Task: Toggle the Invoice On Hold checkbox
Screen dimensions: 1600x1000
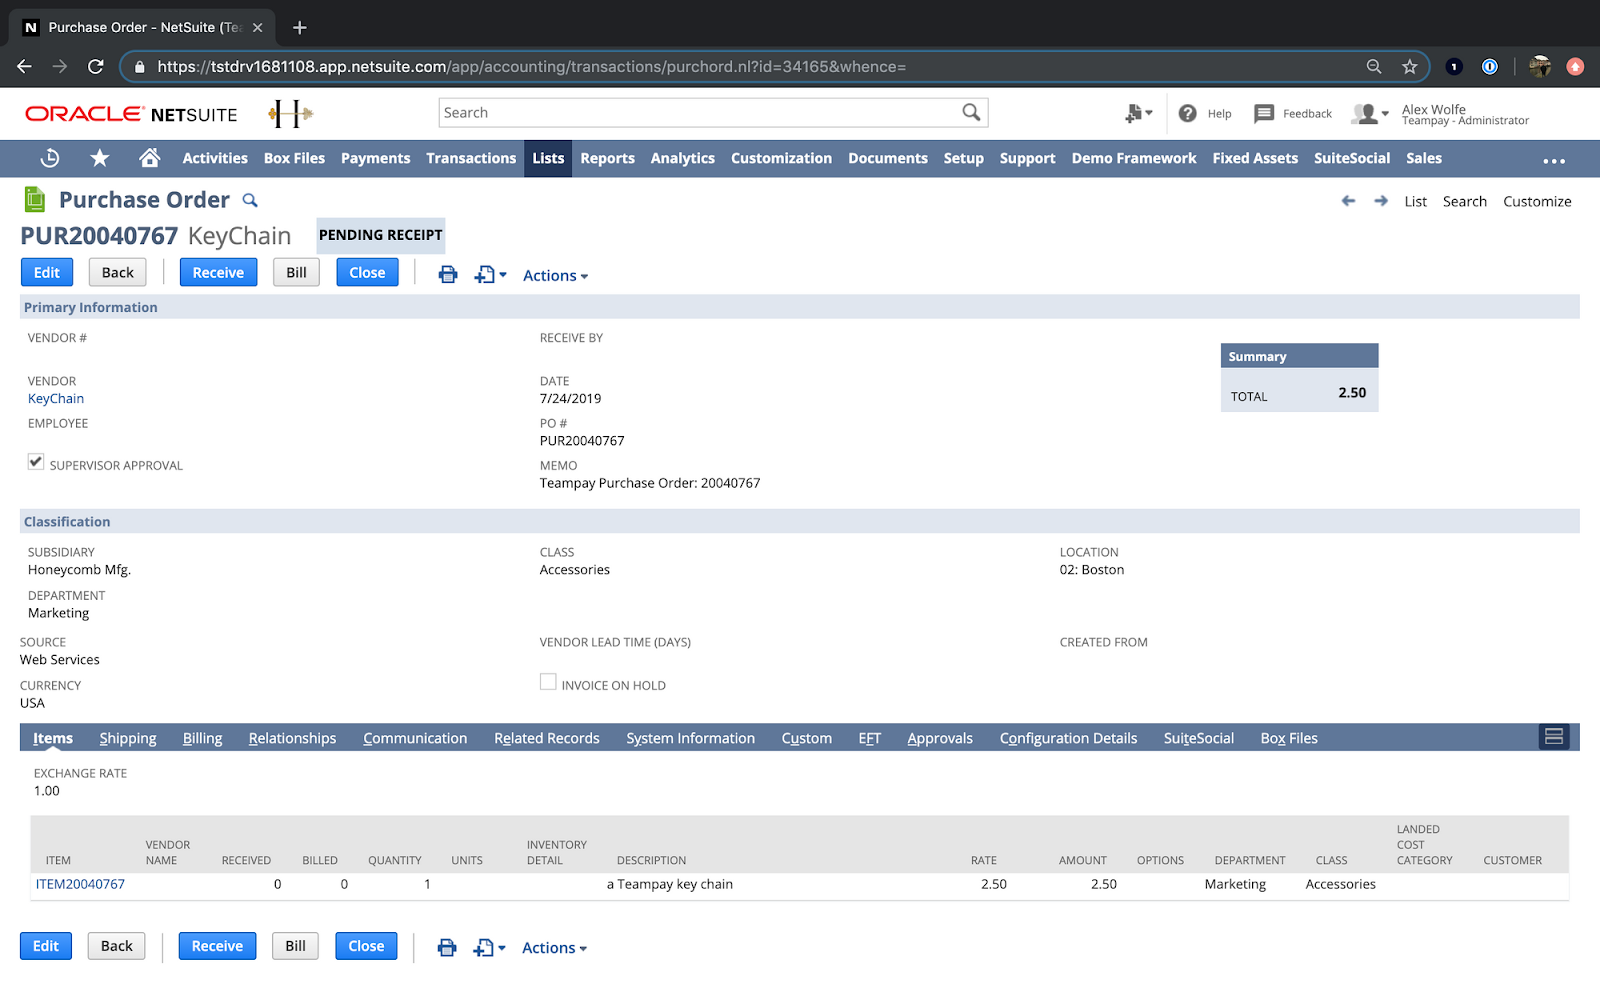Action: (548, 681)
